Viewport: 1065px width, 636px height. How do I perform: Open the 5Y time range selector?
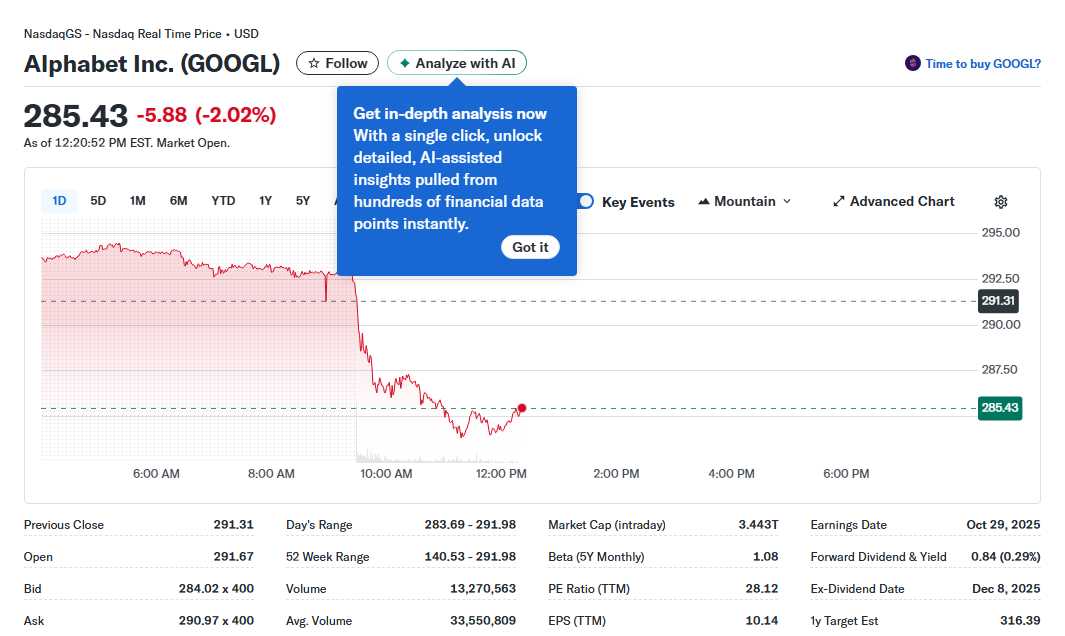302,200
